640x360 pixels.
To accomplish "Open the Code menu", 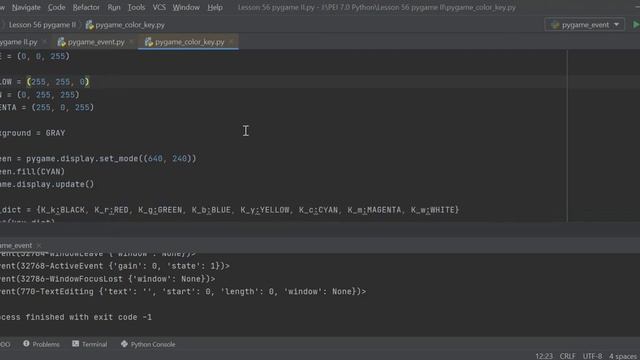I will point(56,7).
